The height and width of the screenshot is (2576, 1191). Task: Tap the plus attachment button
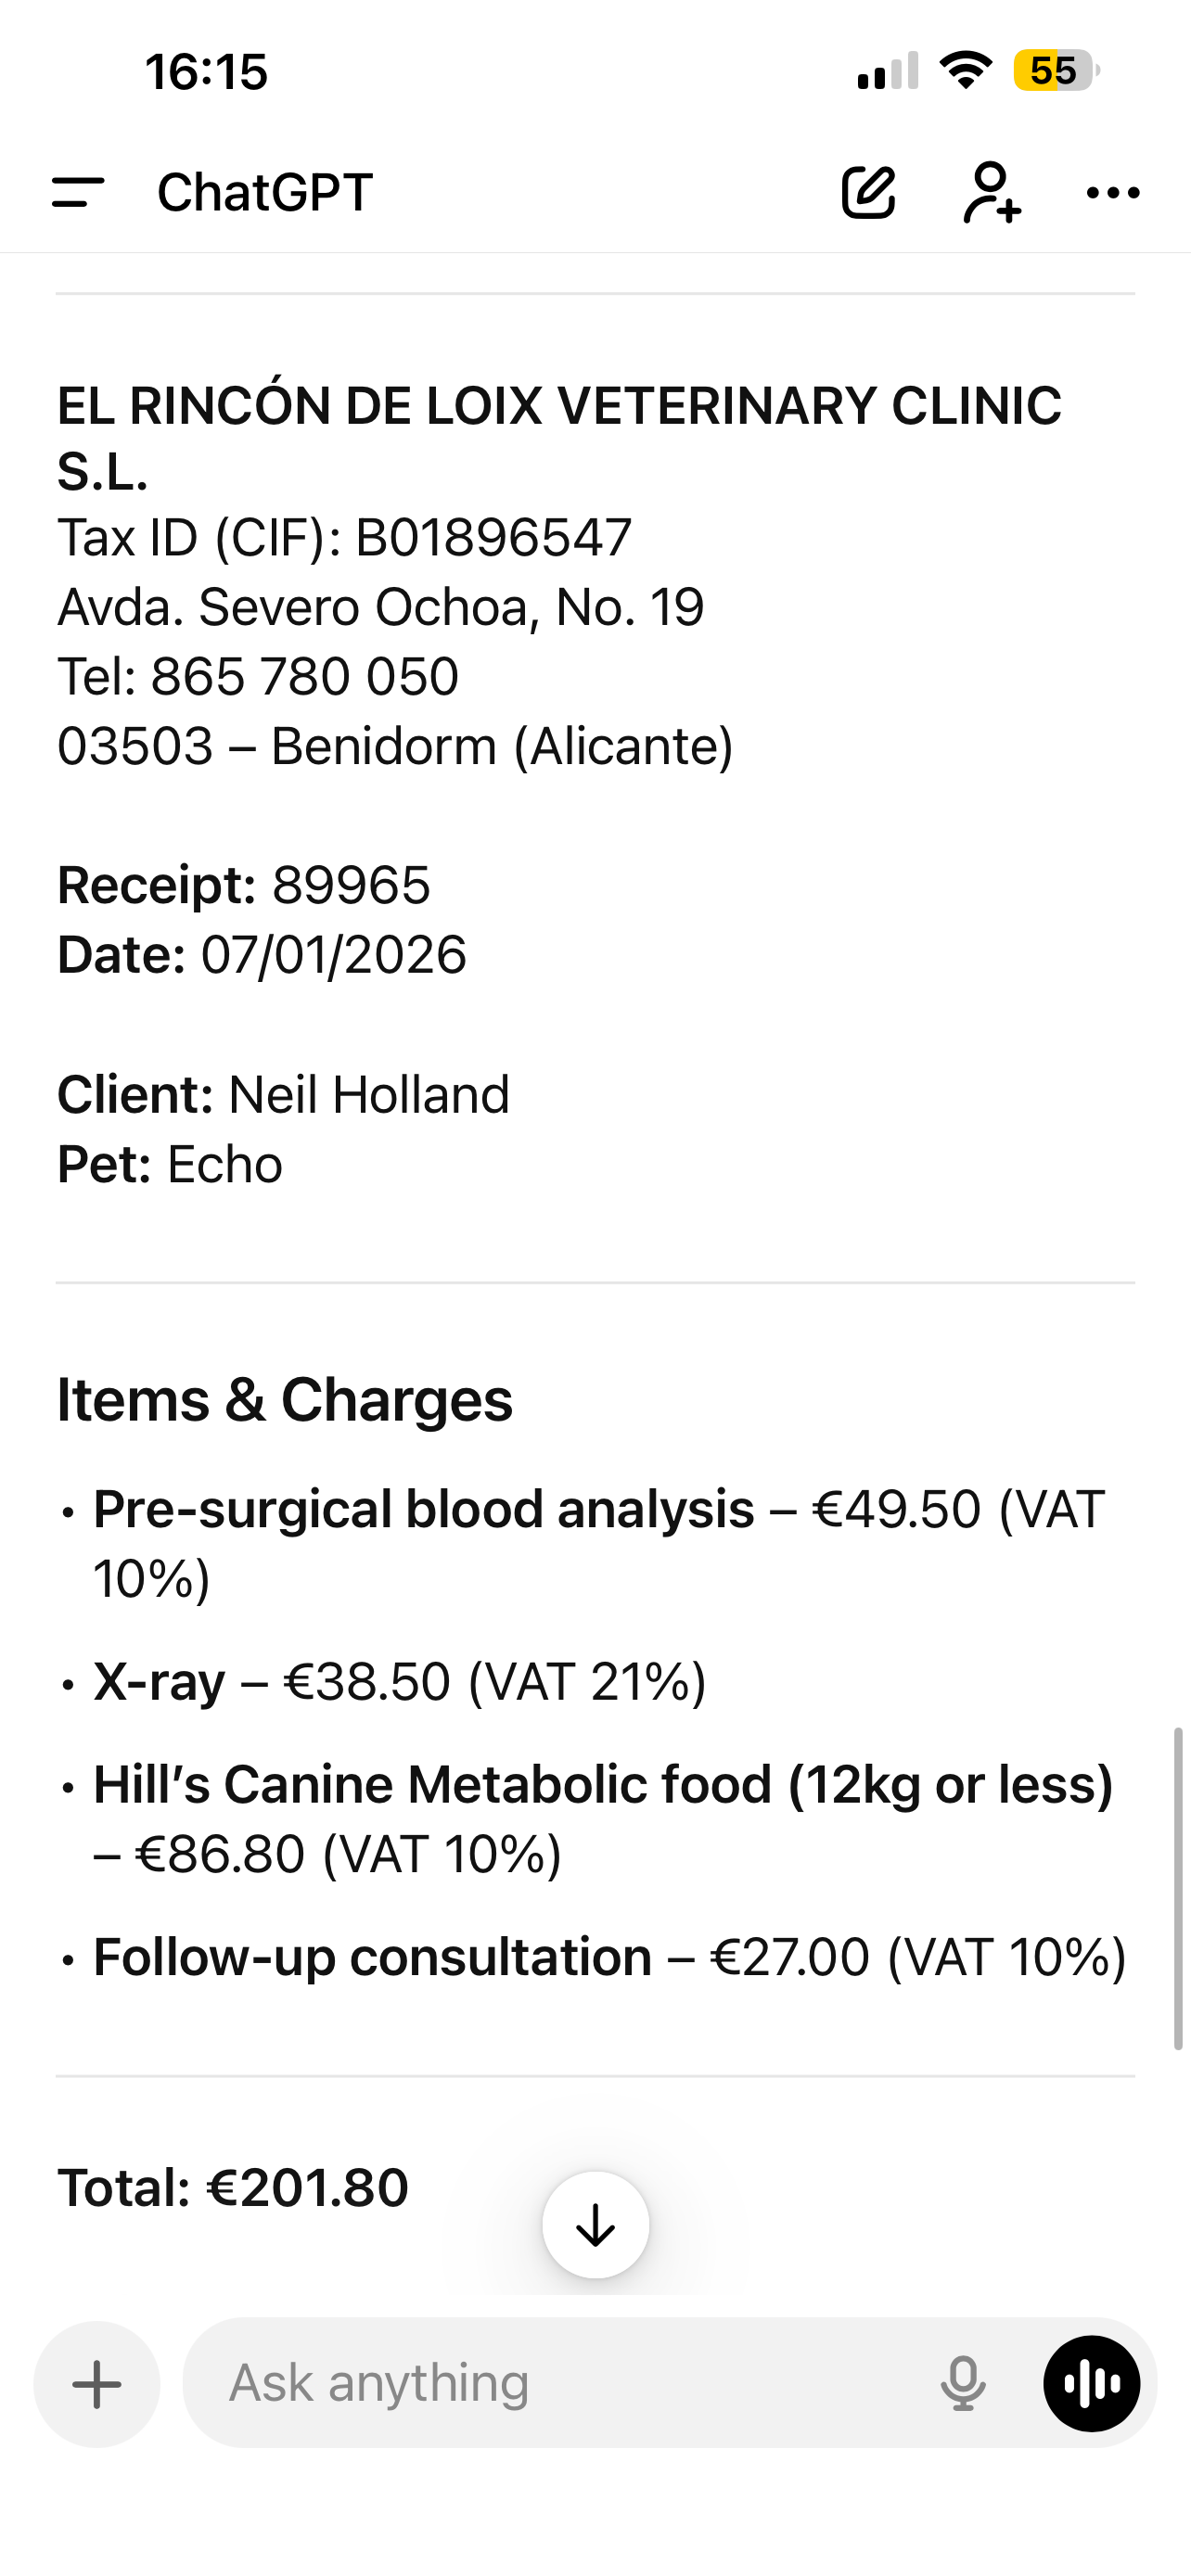(x=97, y=2384)
